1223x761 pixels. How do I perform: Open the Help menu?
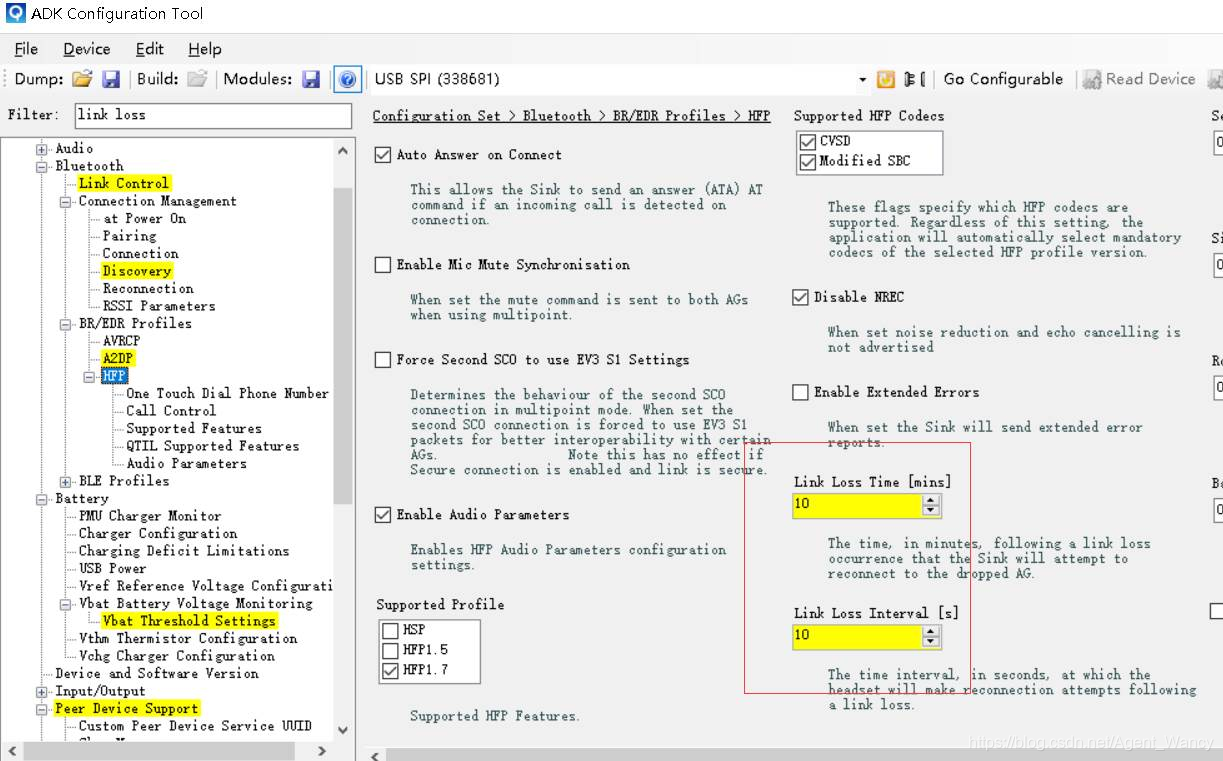coord(205,49)
